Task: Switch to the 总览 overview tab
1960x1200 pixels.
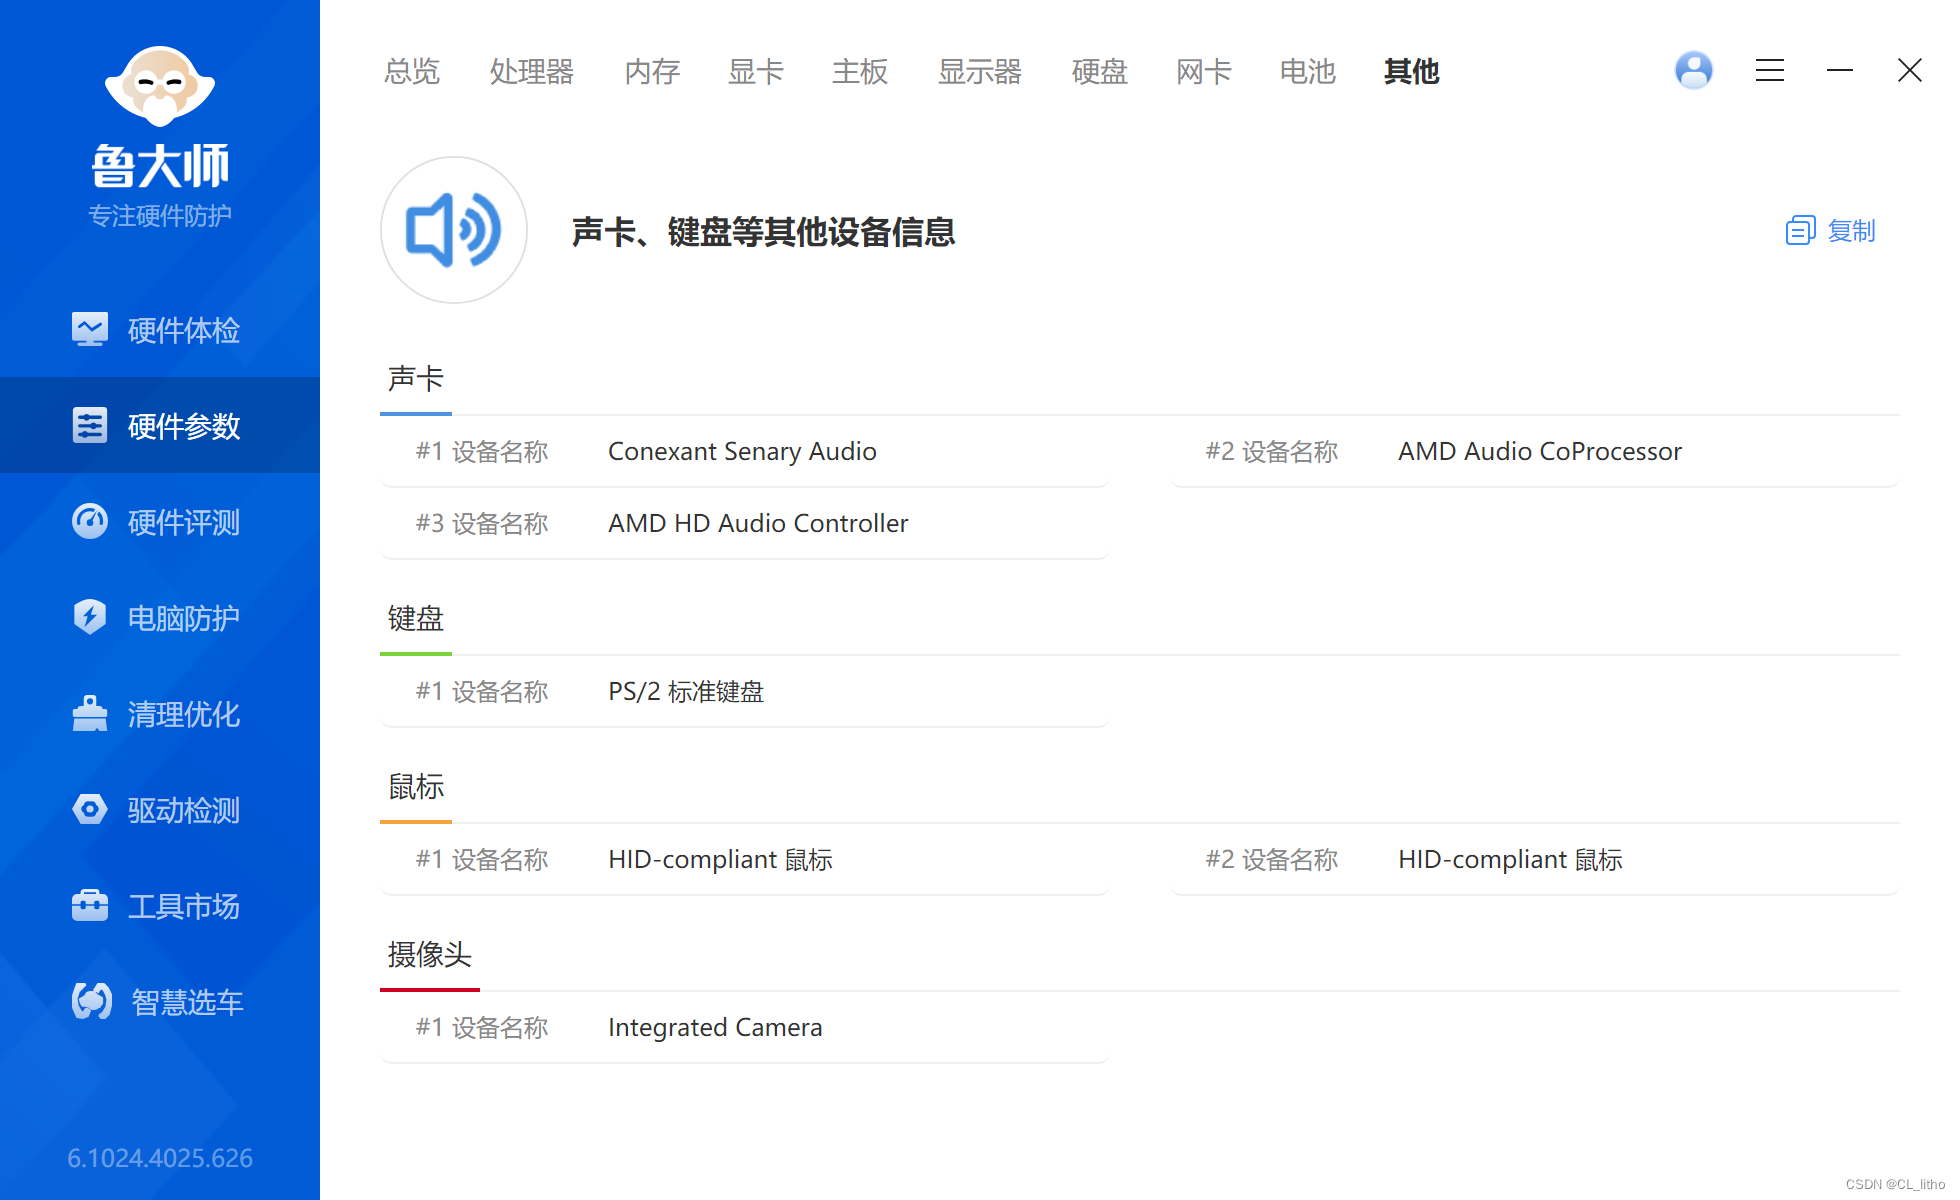Action: [412, 71]
